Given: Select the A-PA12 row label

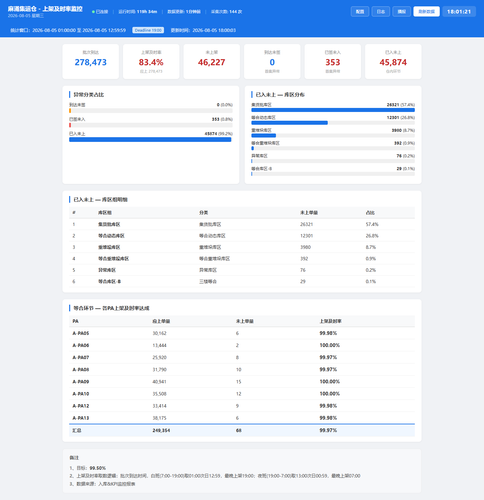Looking at the screenshot, I should [81, 406].
